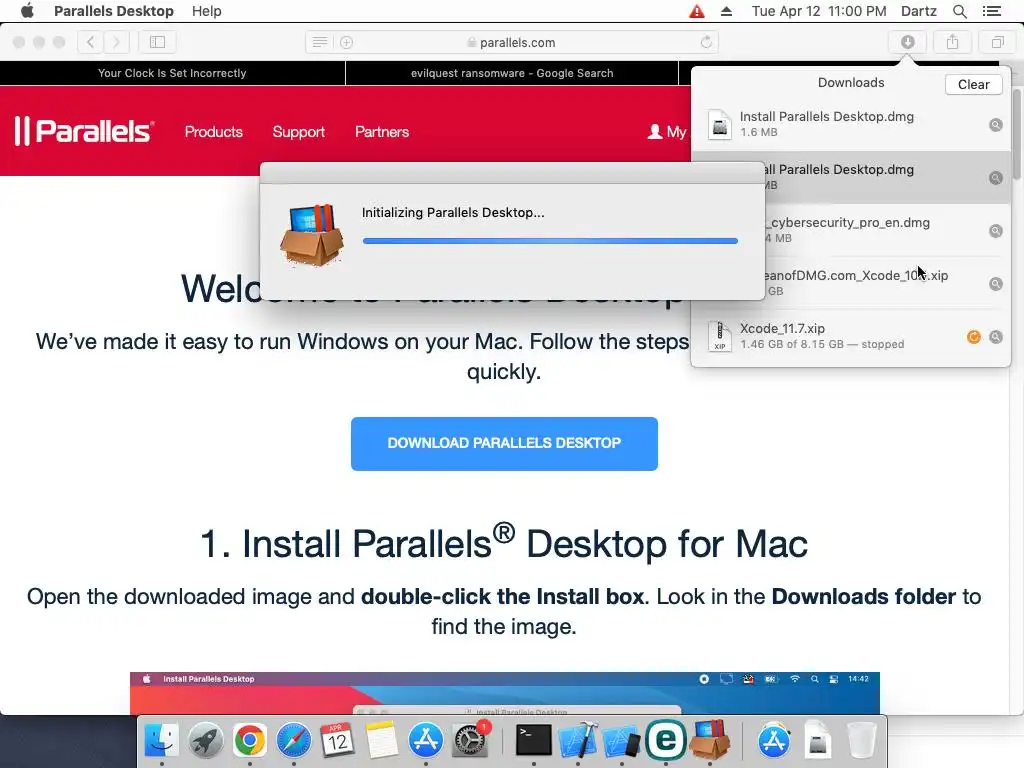Reload the page with the refresh icon
The image size is (1024, 768).
point(706,42)
